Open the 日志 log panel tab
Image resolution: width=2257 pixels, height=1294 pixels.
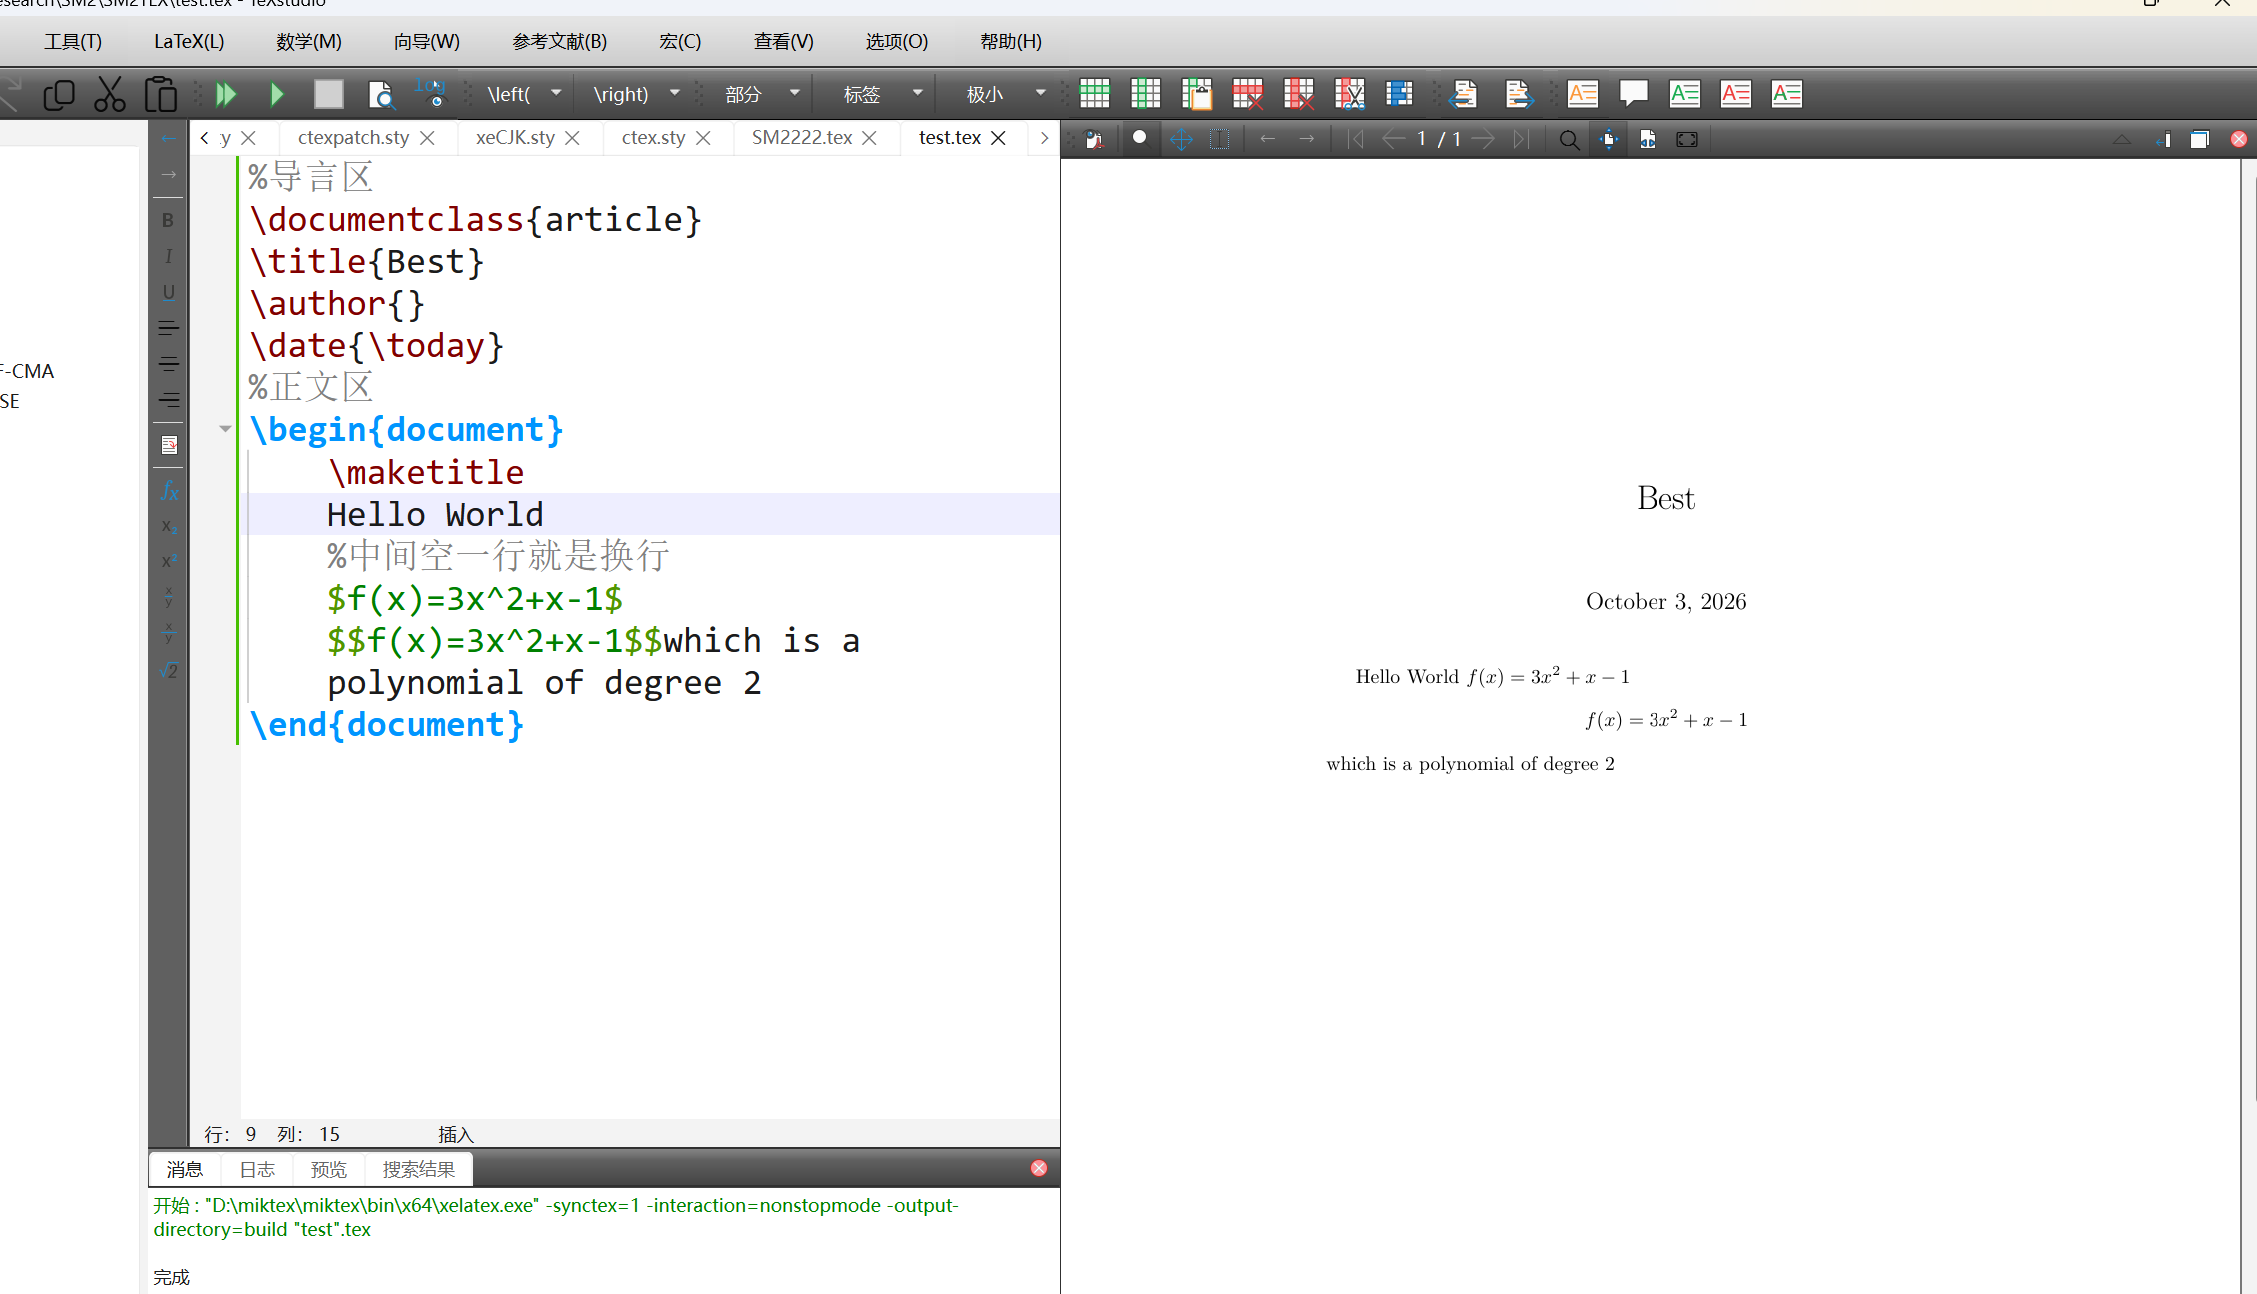point(257,1169)
